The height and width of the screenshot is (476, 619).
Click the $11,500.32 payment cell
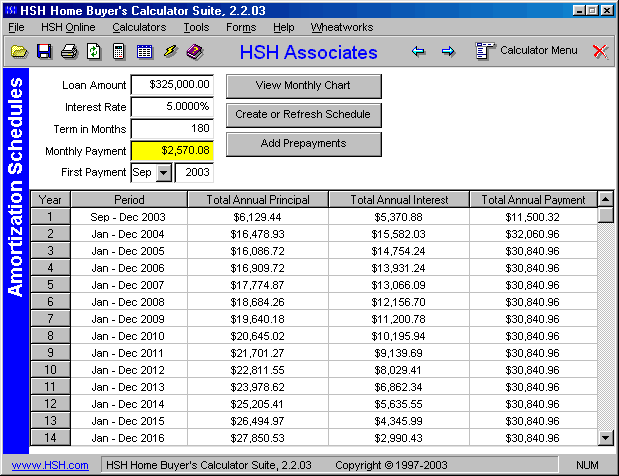point(533,217)
